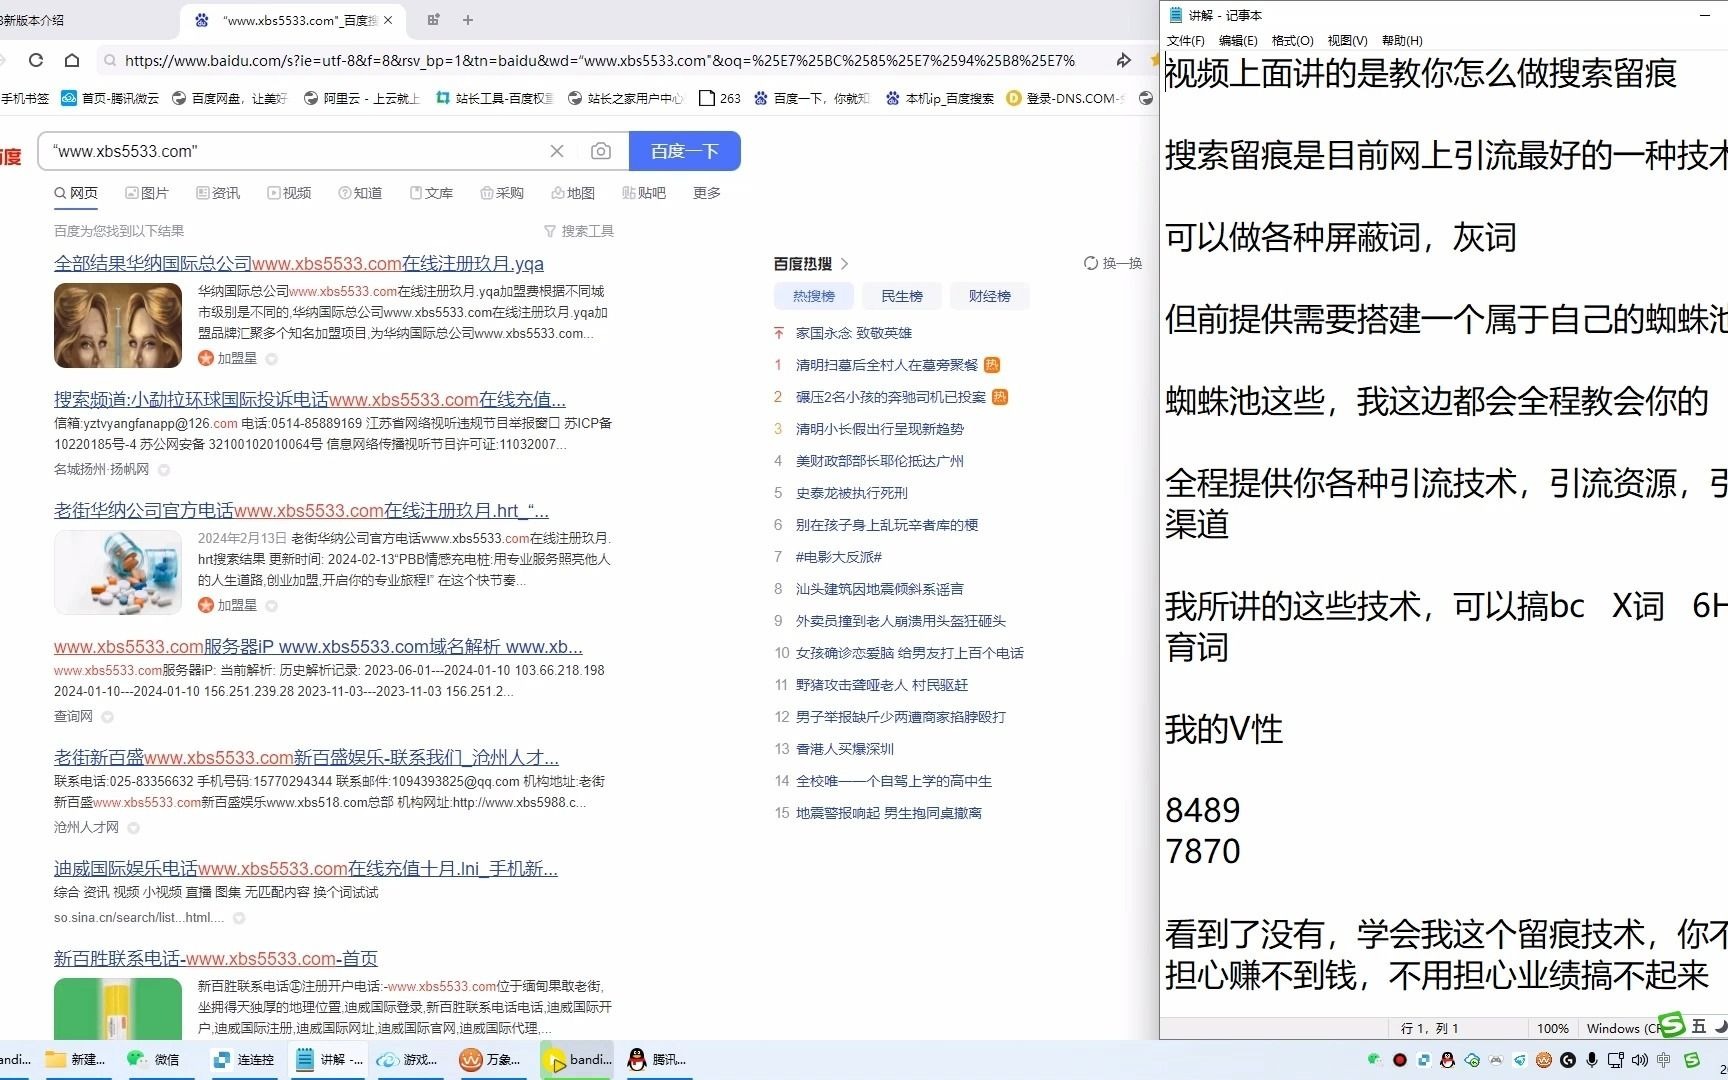Close the xbs5533 Baidu browser tab

tap(388, 20)
